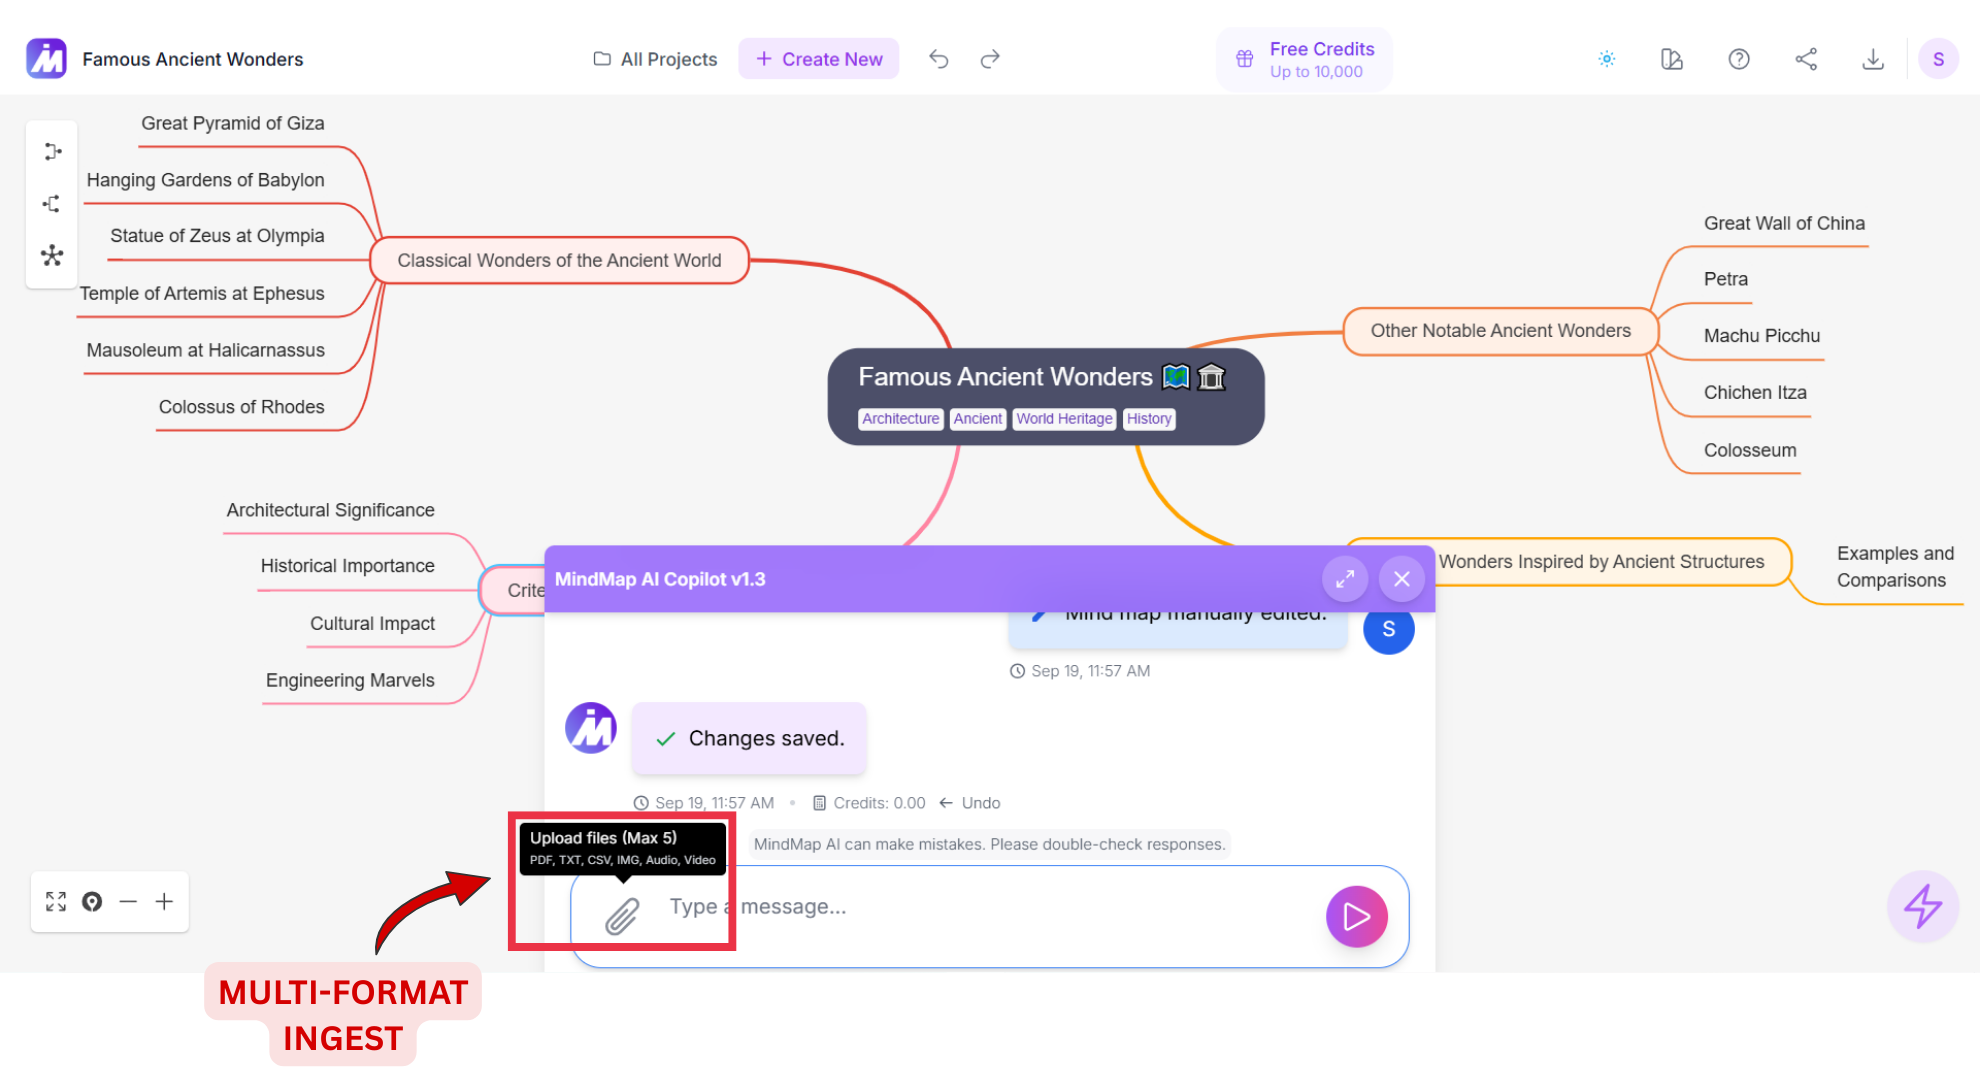Close the MindMap AI Copilot panel
This screenshot has width=1980, height=1080.
[1402, 579]
